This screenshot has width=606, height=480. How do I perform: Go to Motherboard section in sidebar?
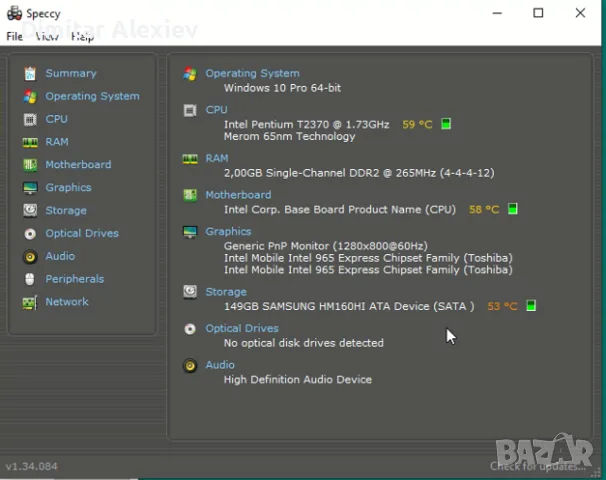(x=78, y=165)
